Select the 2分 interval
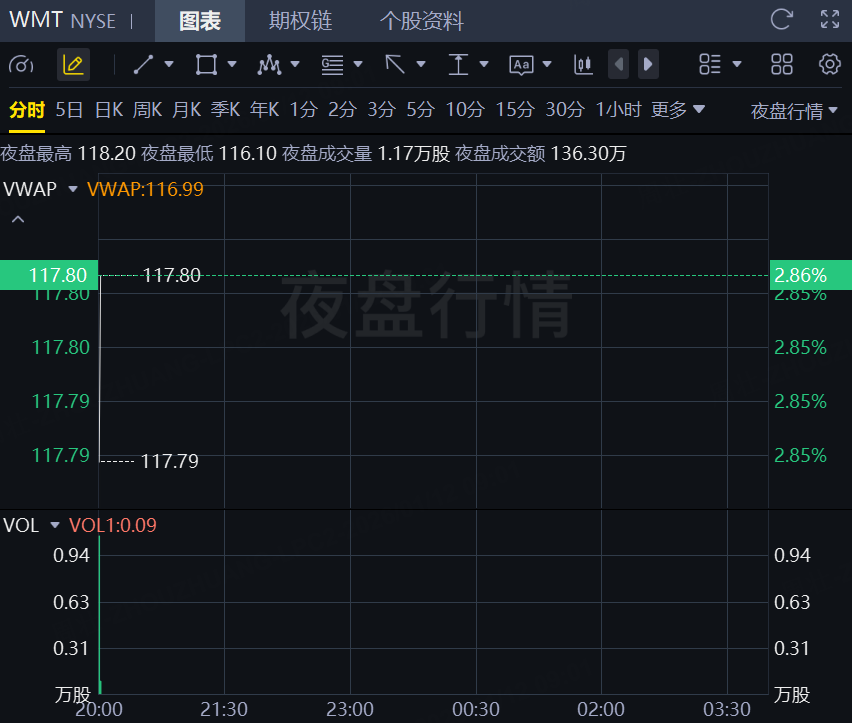The width and height of the screenshot is (852, 723). point(342,110)
